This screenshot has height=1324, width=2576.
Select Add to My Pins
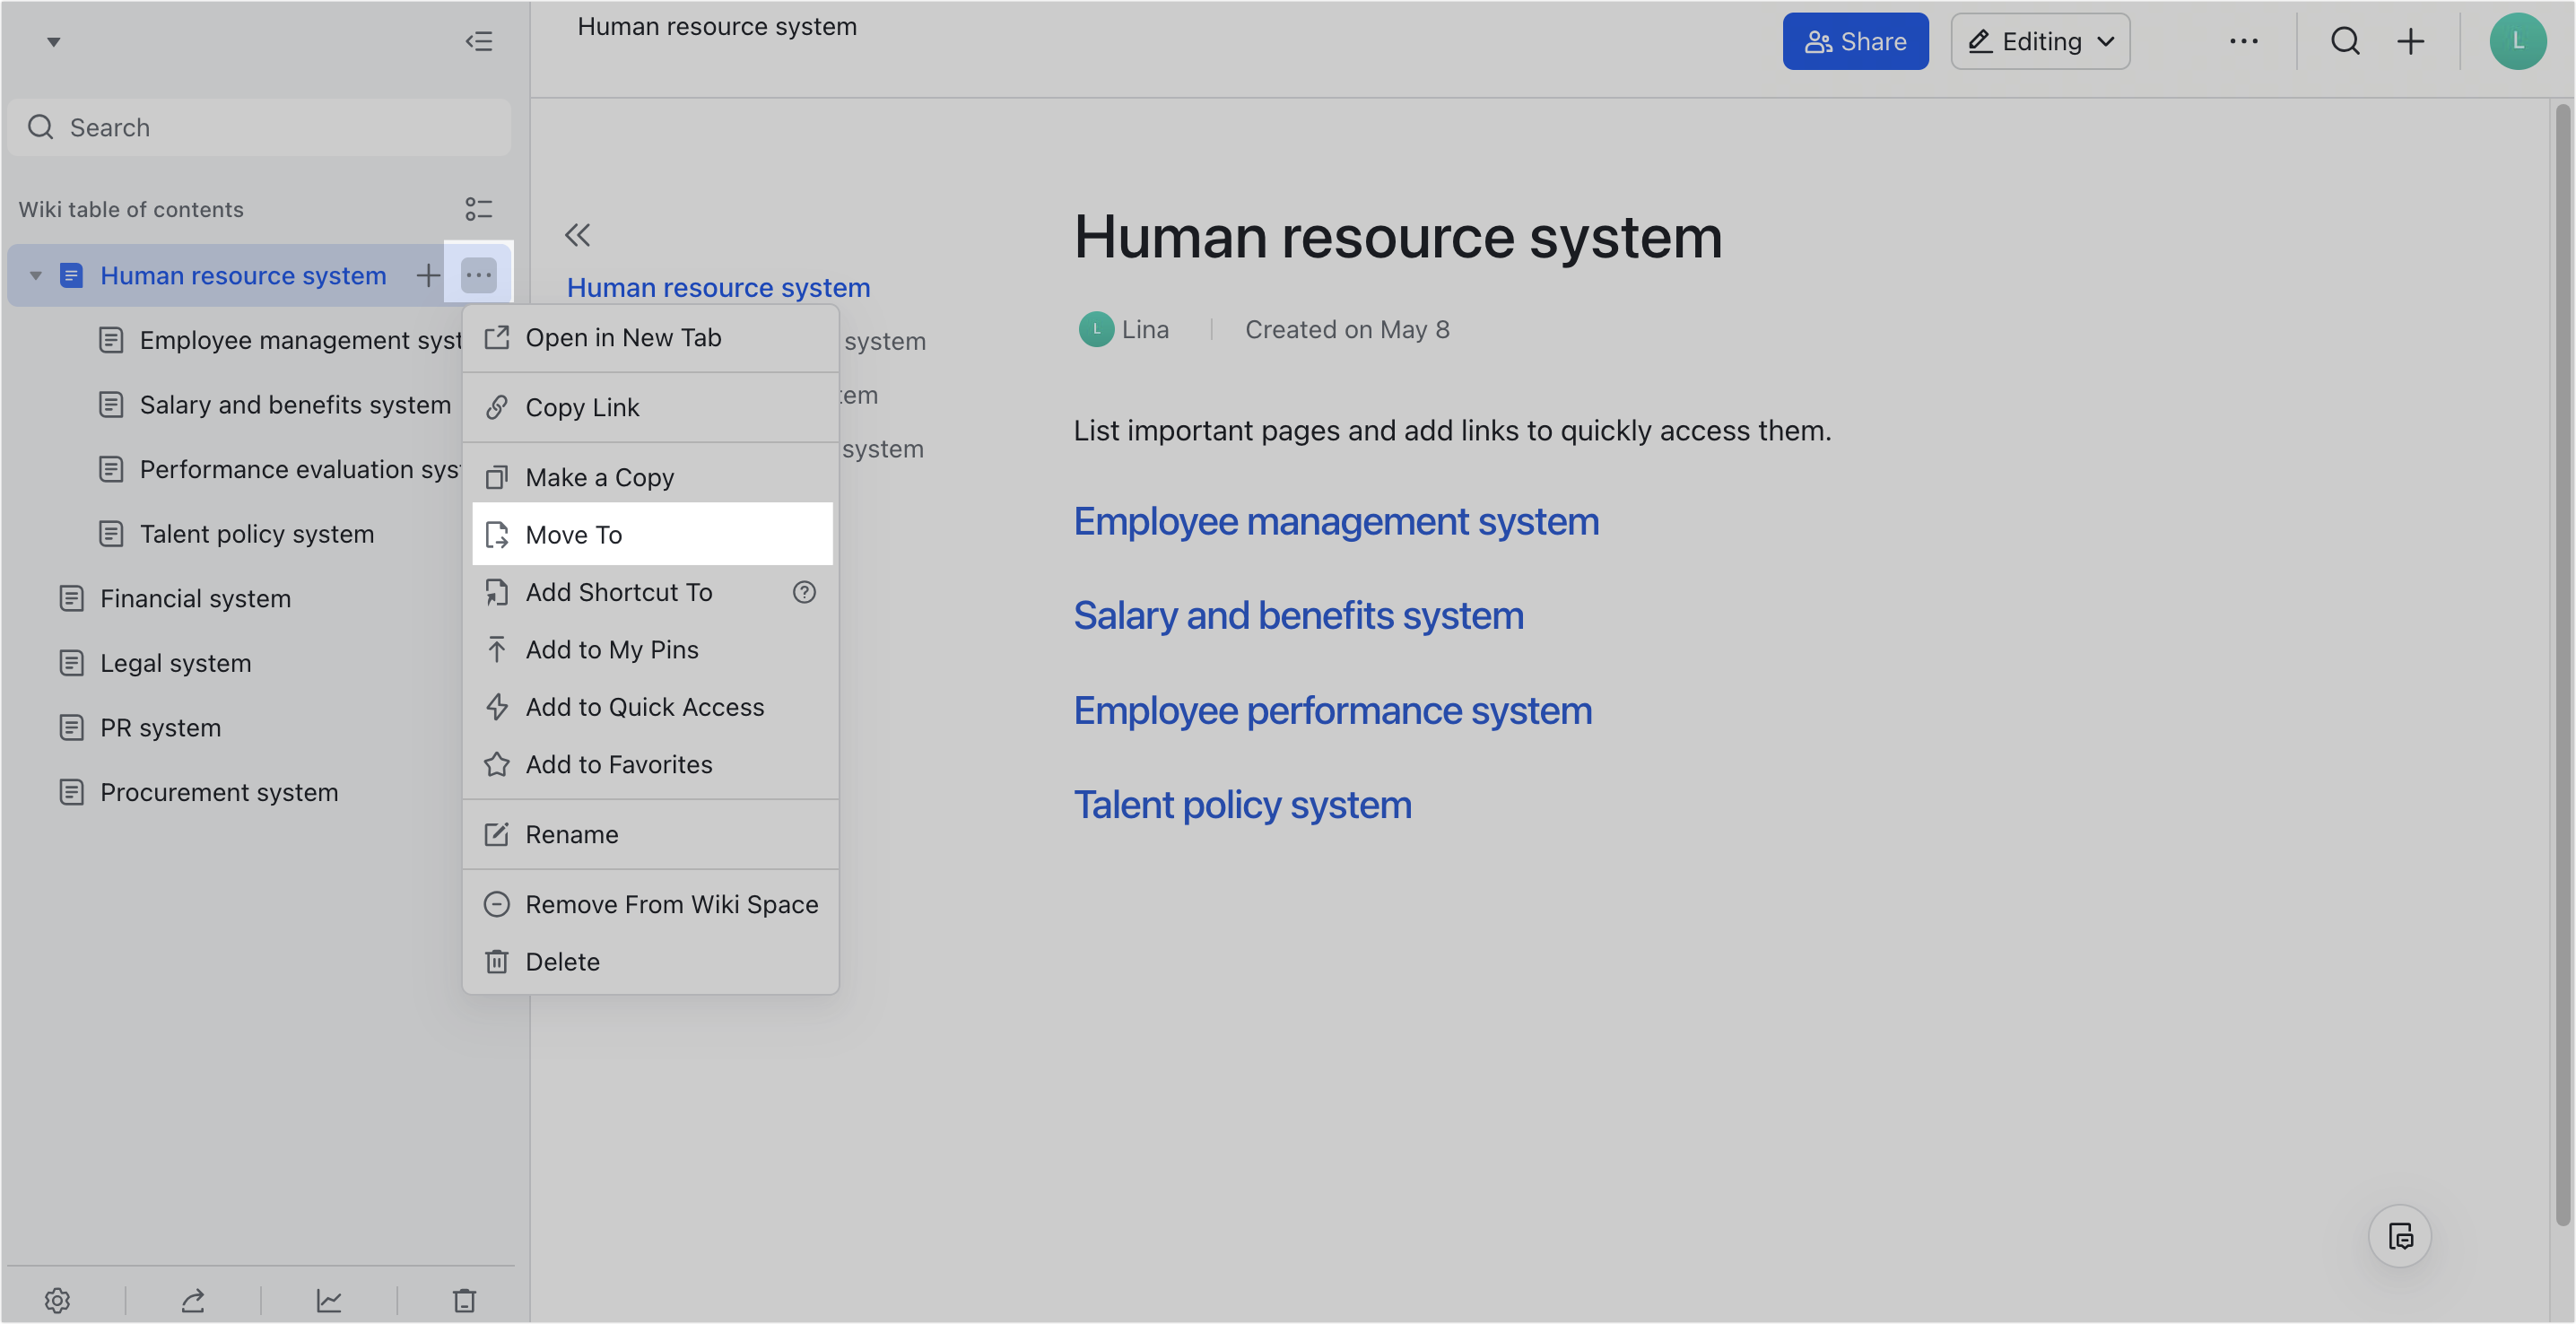(x=651, y=650)
